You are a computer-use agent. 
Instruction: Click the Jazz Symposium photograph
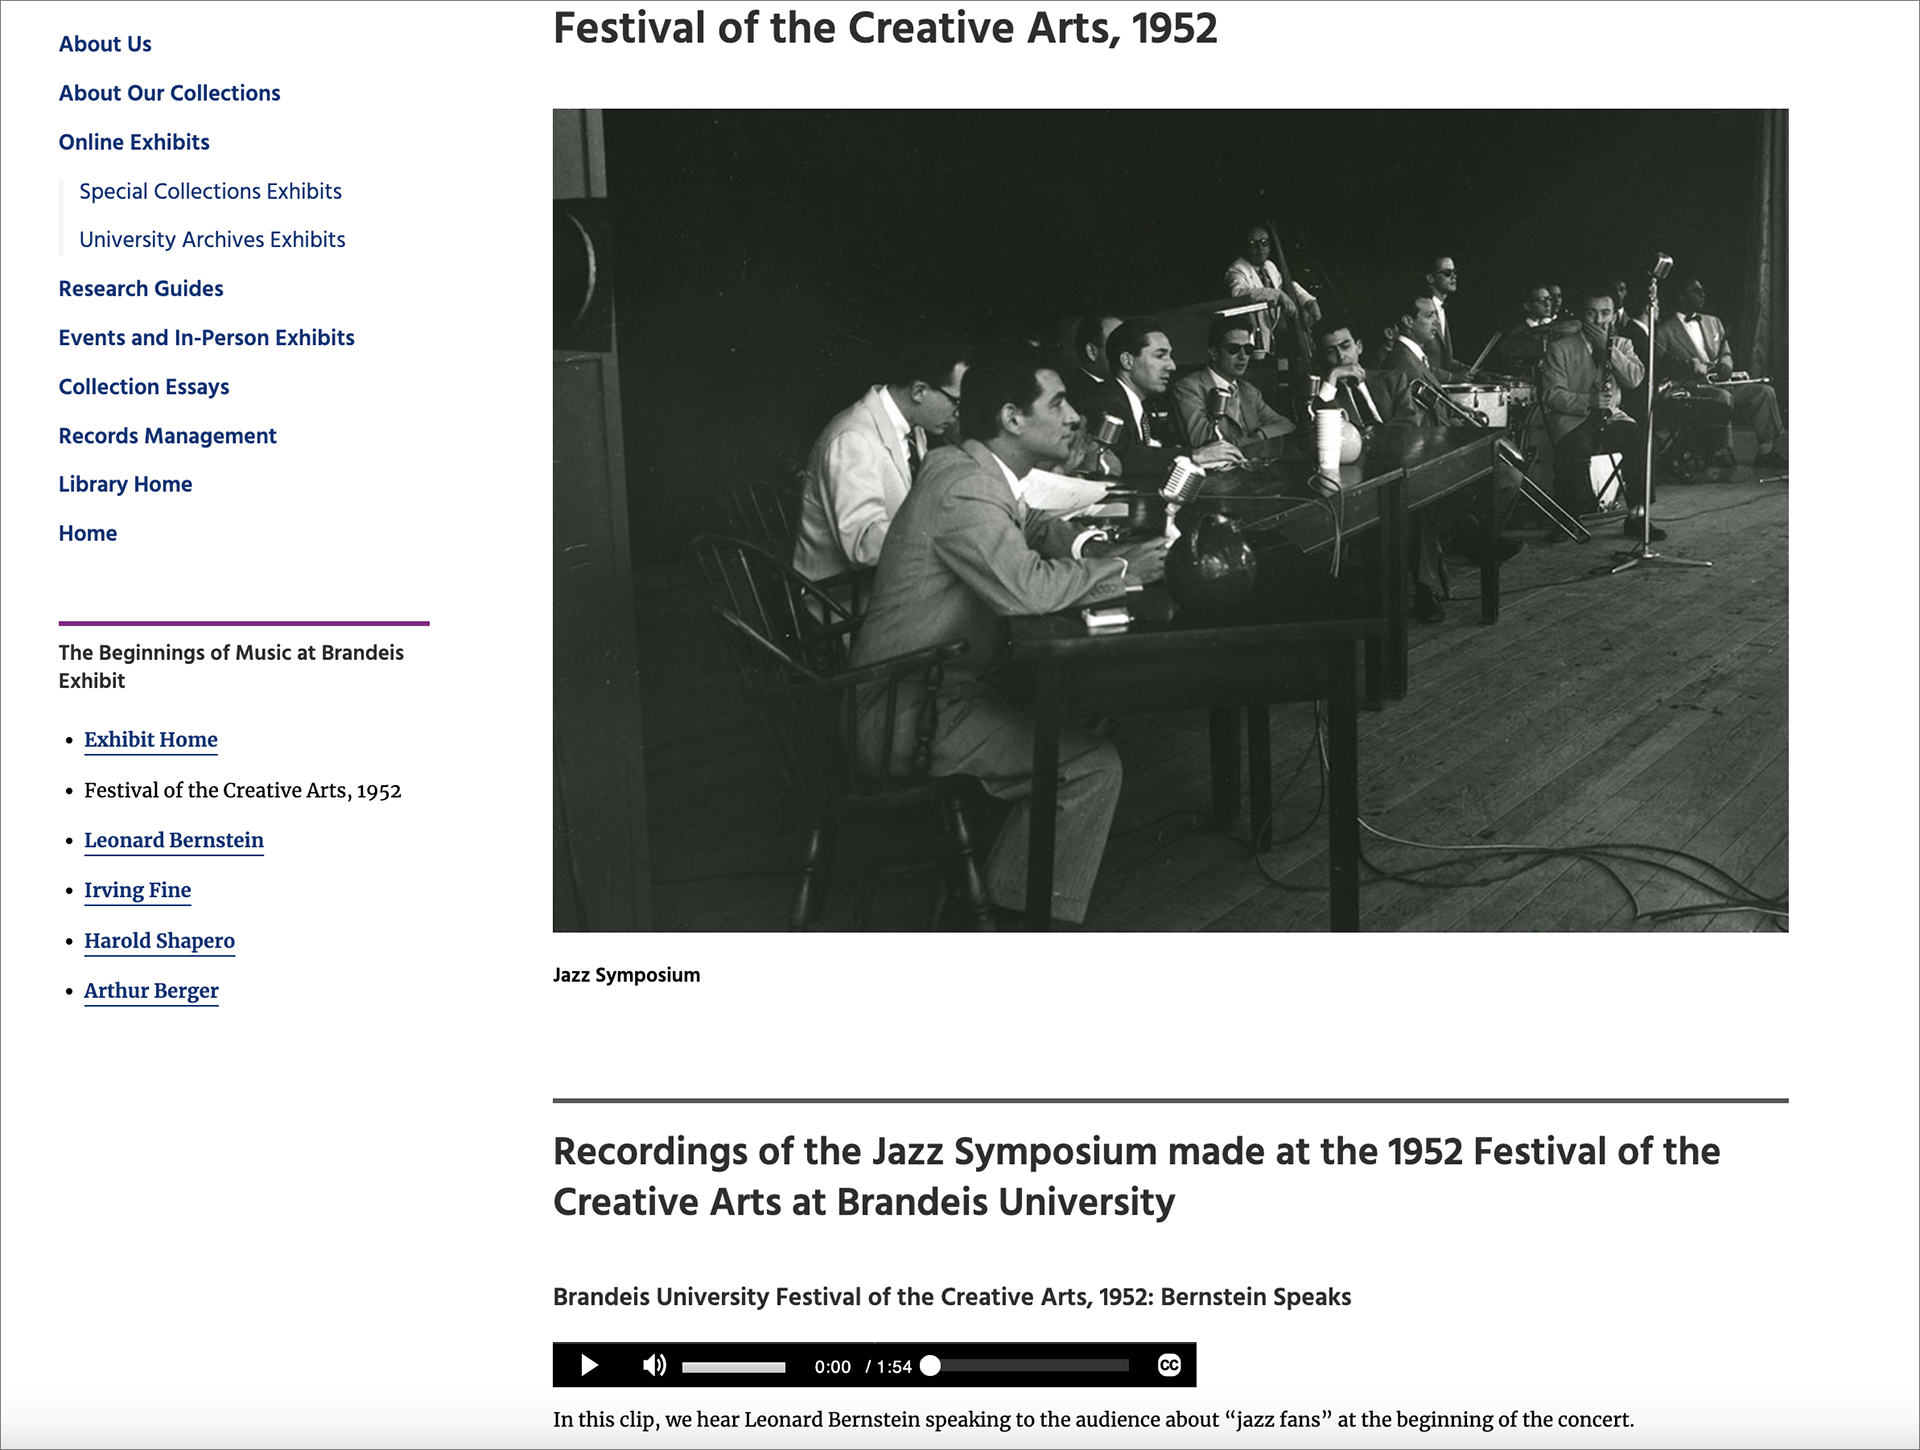(1170, 520)
